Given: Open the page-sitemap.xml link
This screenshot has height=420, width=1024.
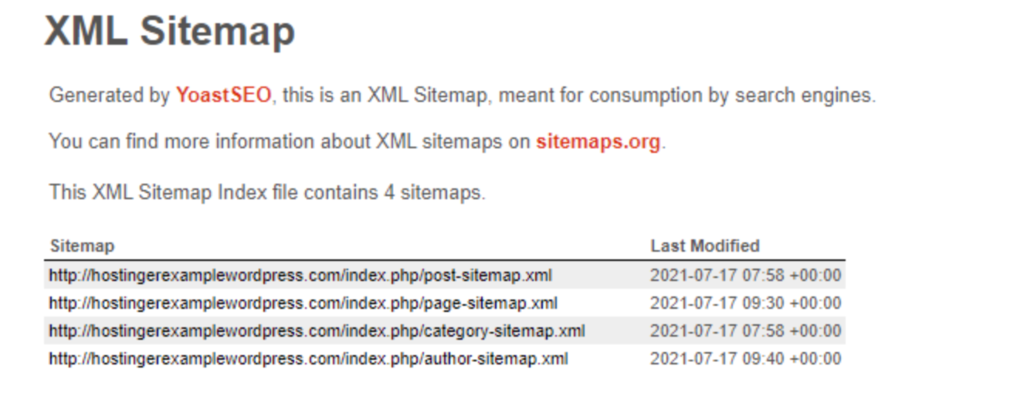Looking at the screenshot, I should tap(303, 302).
